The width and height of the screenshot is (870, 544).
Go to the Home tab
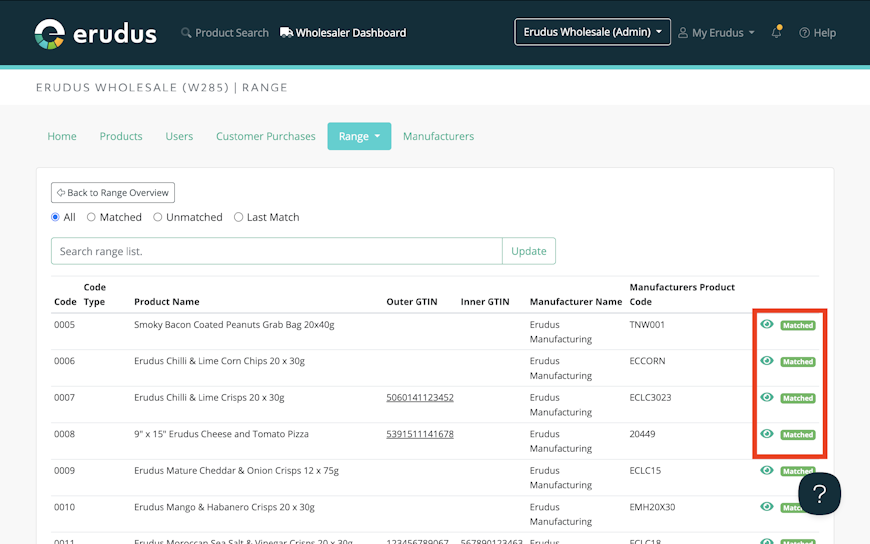tap(62, 136)
